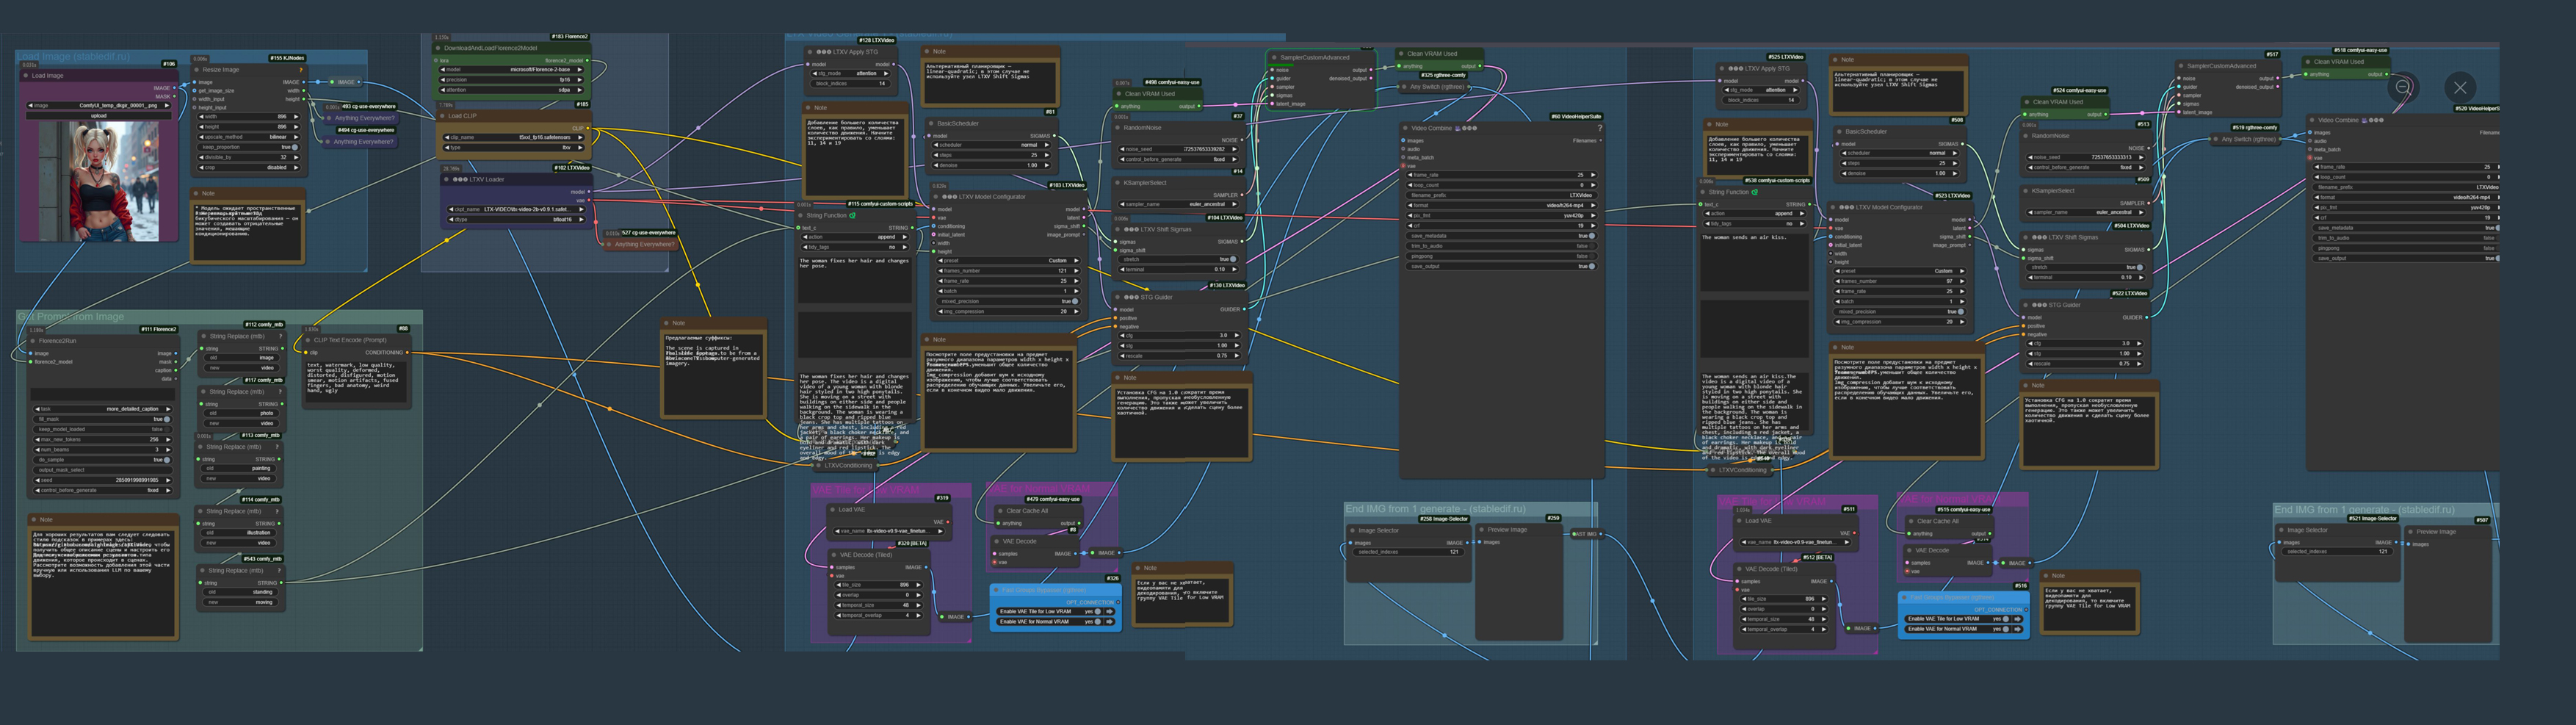The height and width of the screenshot is (725, 2576).
Task: Collapse the CLIP Text Encode (Prompt) node dot
Action: point(308,340)
